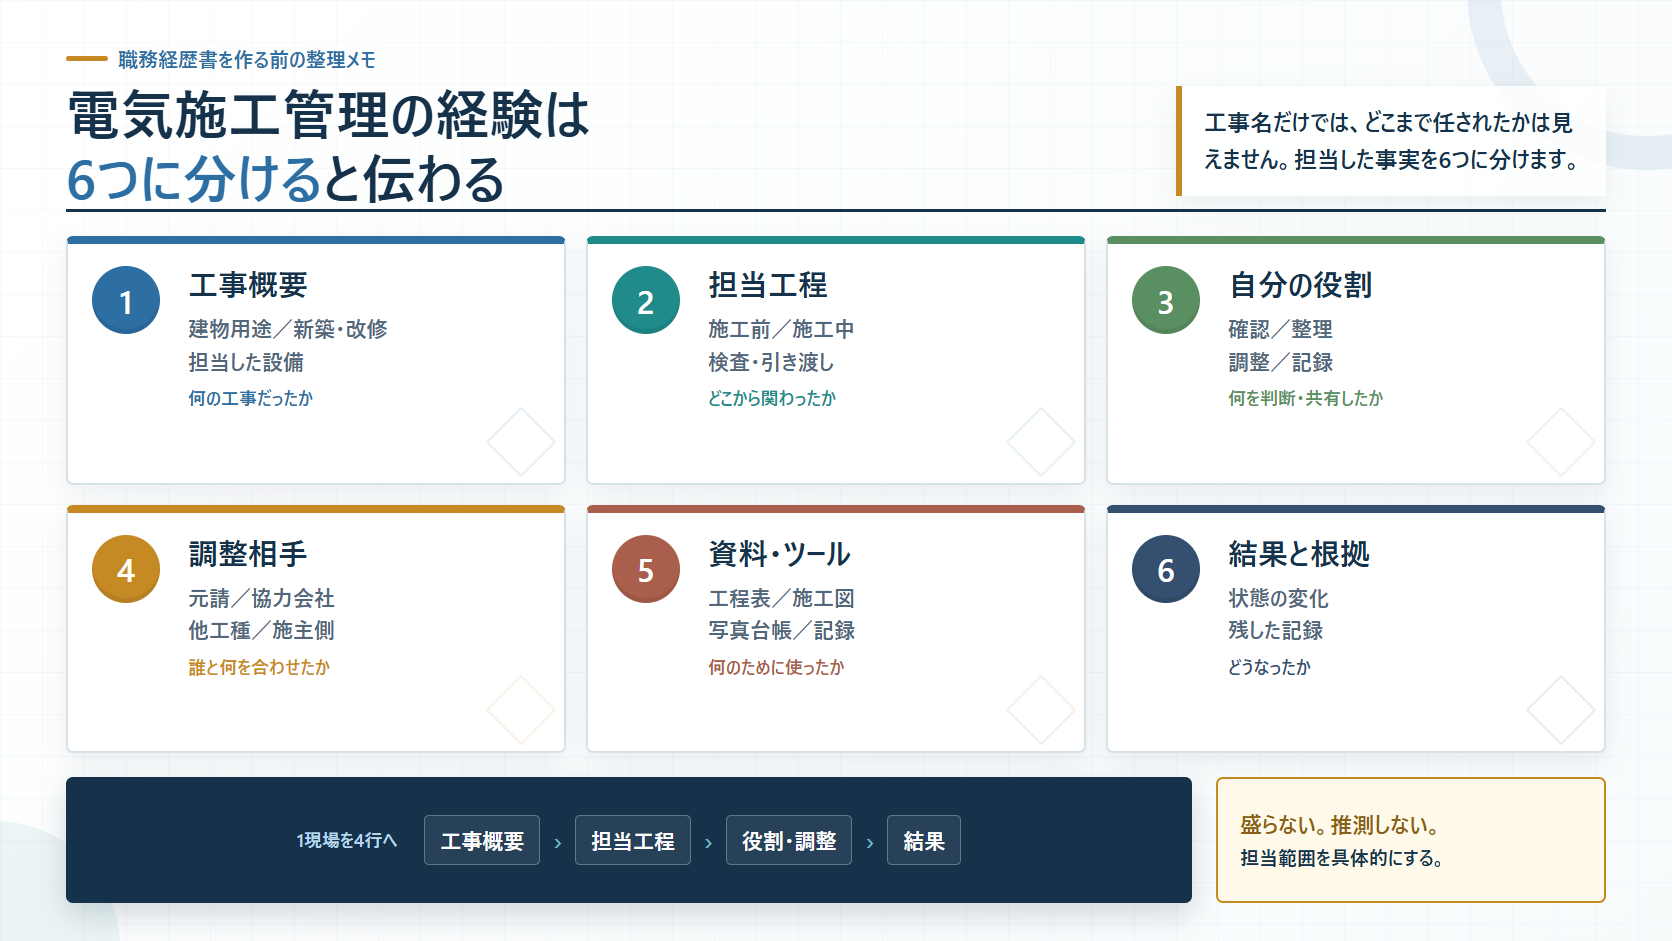Click the text 担当範囲を具体的にする。
This screenshot has height=941, width=1672.
coord(1342,858)
